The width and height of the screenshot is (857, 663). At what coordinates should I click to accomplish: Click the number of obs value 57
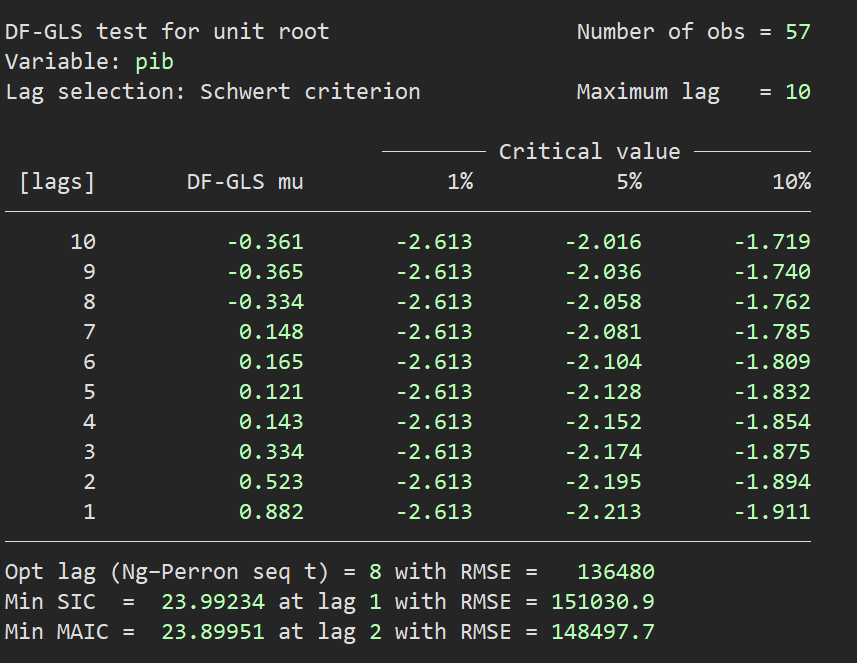pos(797,32)
